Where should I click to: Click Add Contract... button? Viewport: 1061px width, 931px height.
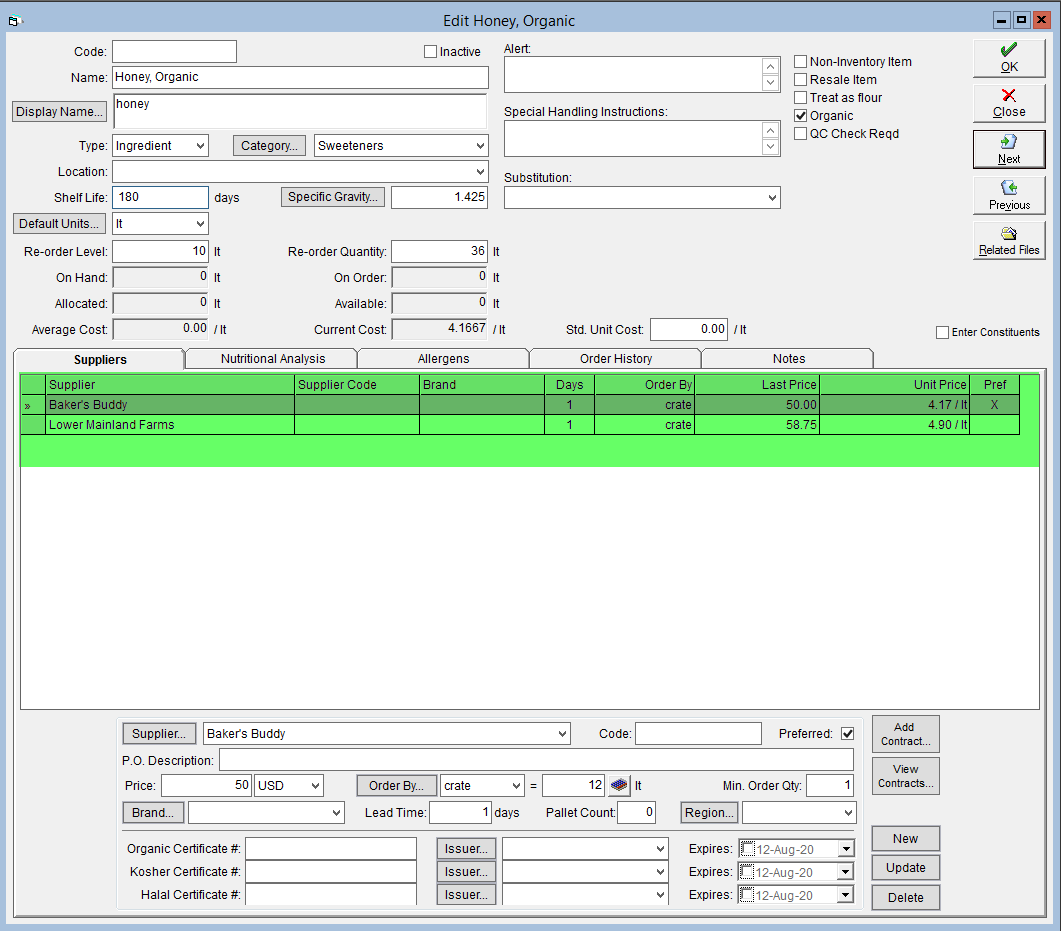[x=905, y=734]
